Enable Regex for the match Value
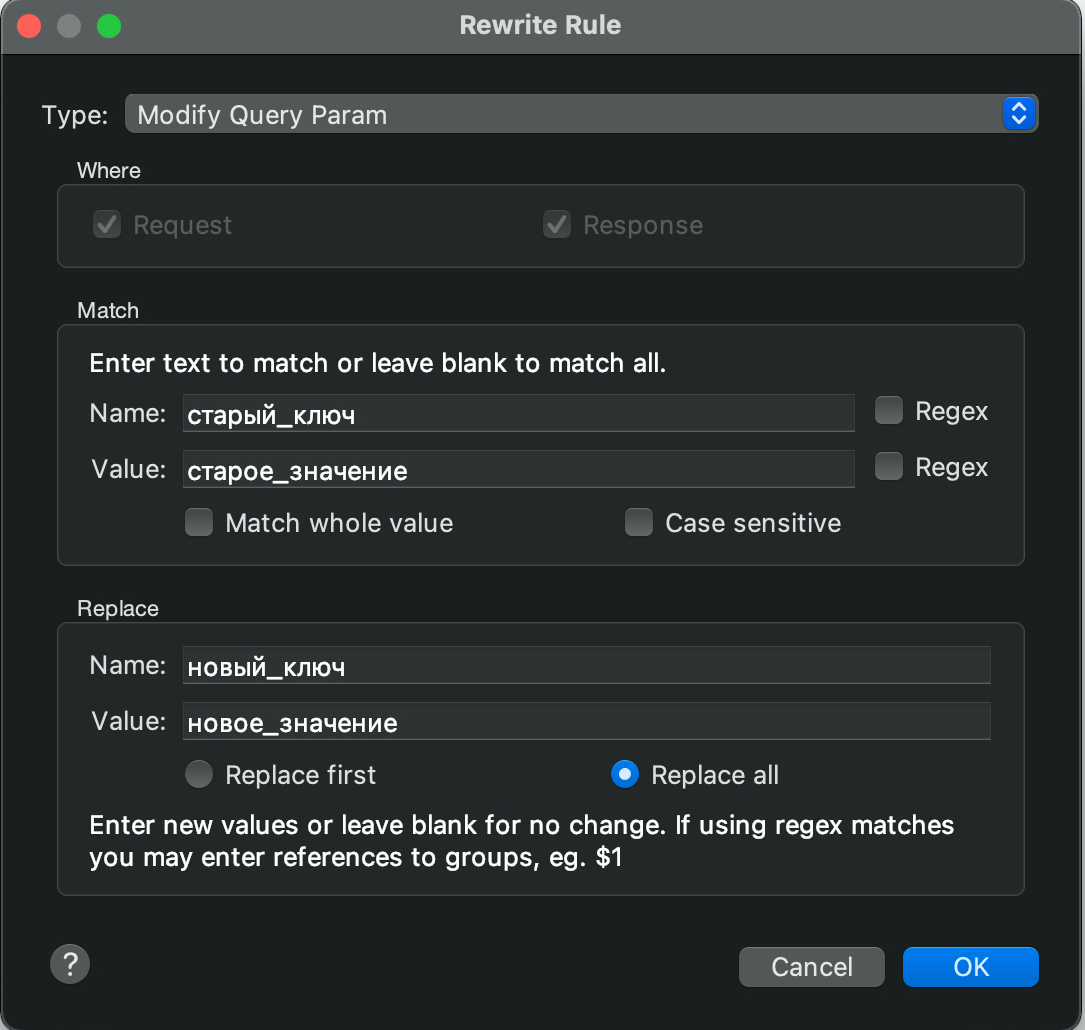Screen dimensions: 1085x1030 [889, 467]
